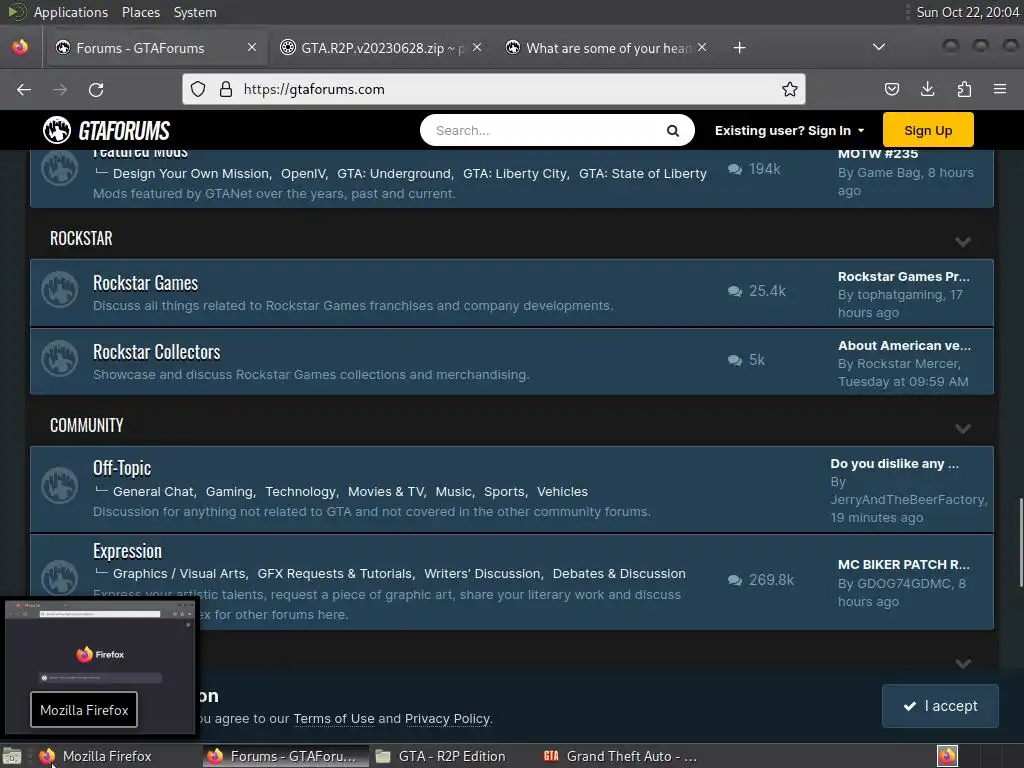This screenshot has height=768, width=1024.
Task: Open the Applications menu
Action: pos(71,12)
